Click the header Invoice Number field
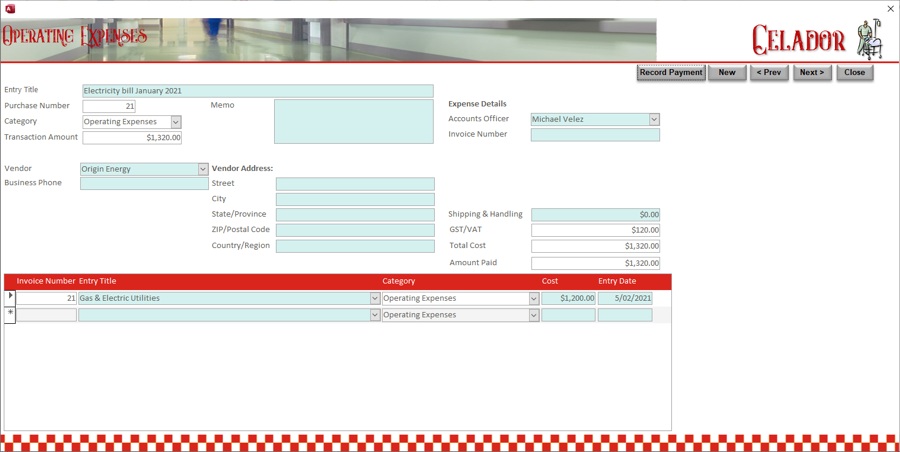Screen dimensions: 900x452 [x=595, y=135]
